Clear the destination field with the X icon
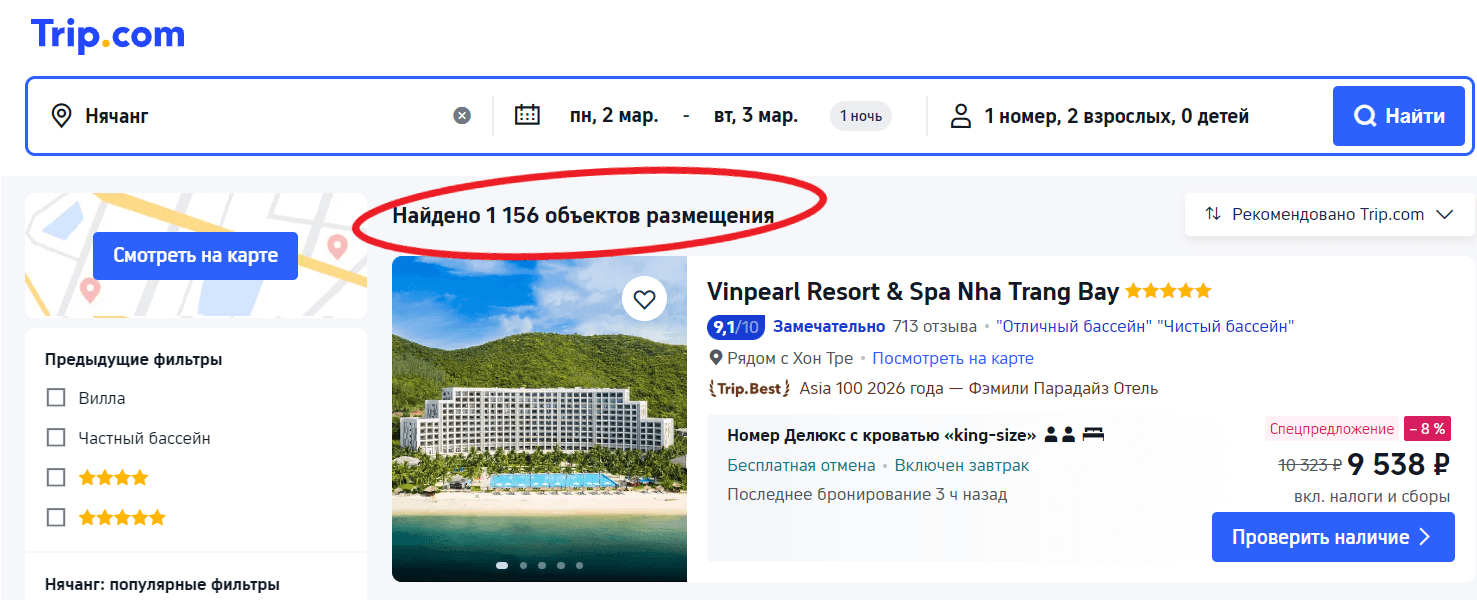 [461, 114]
